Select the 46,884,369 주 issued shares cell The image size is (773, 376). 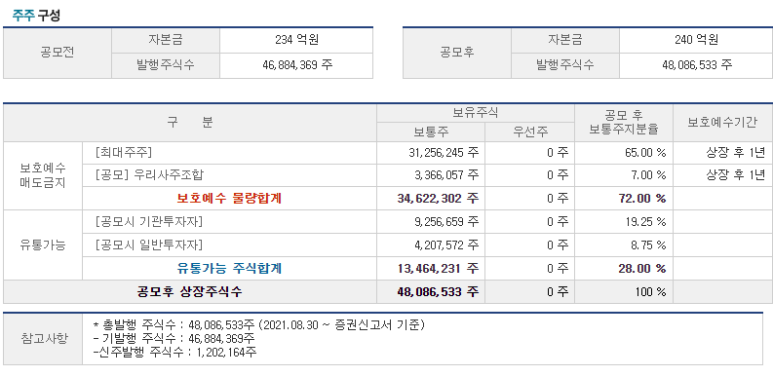click(297, 65)
